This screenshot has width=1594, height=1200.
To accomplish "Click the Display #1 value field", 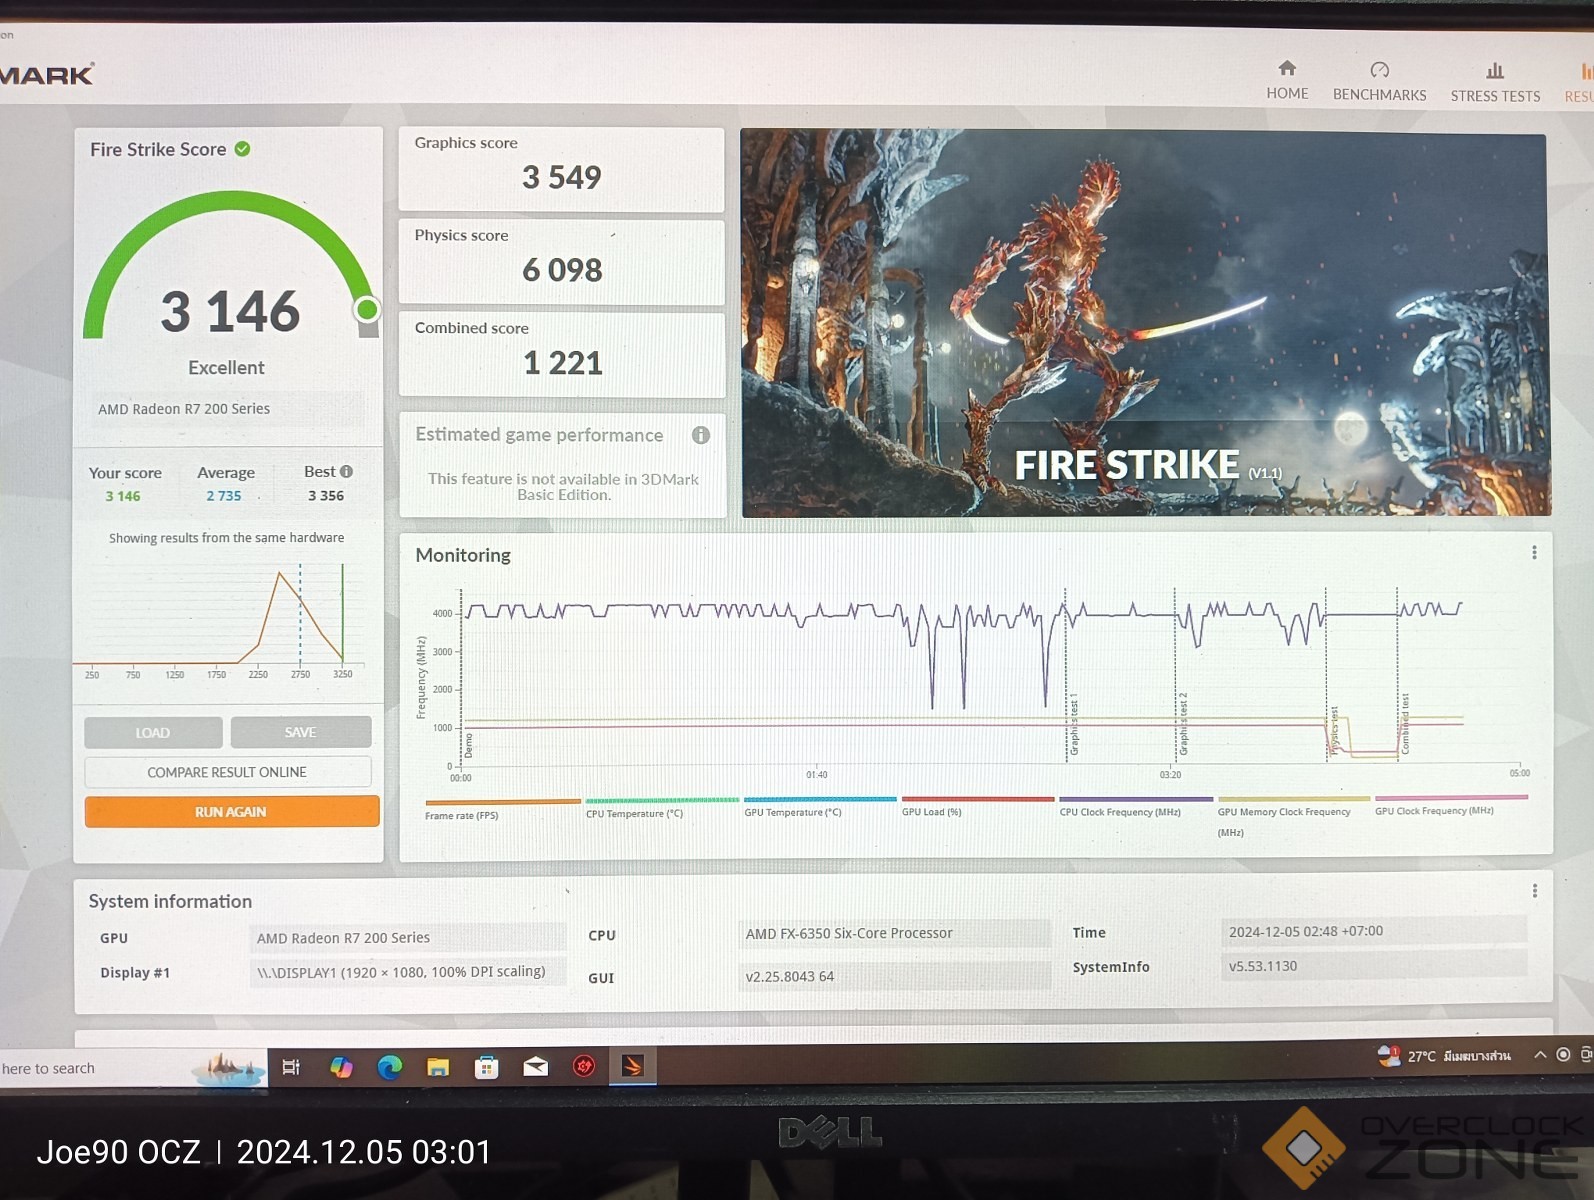I will pos(407,972).
